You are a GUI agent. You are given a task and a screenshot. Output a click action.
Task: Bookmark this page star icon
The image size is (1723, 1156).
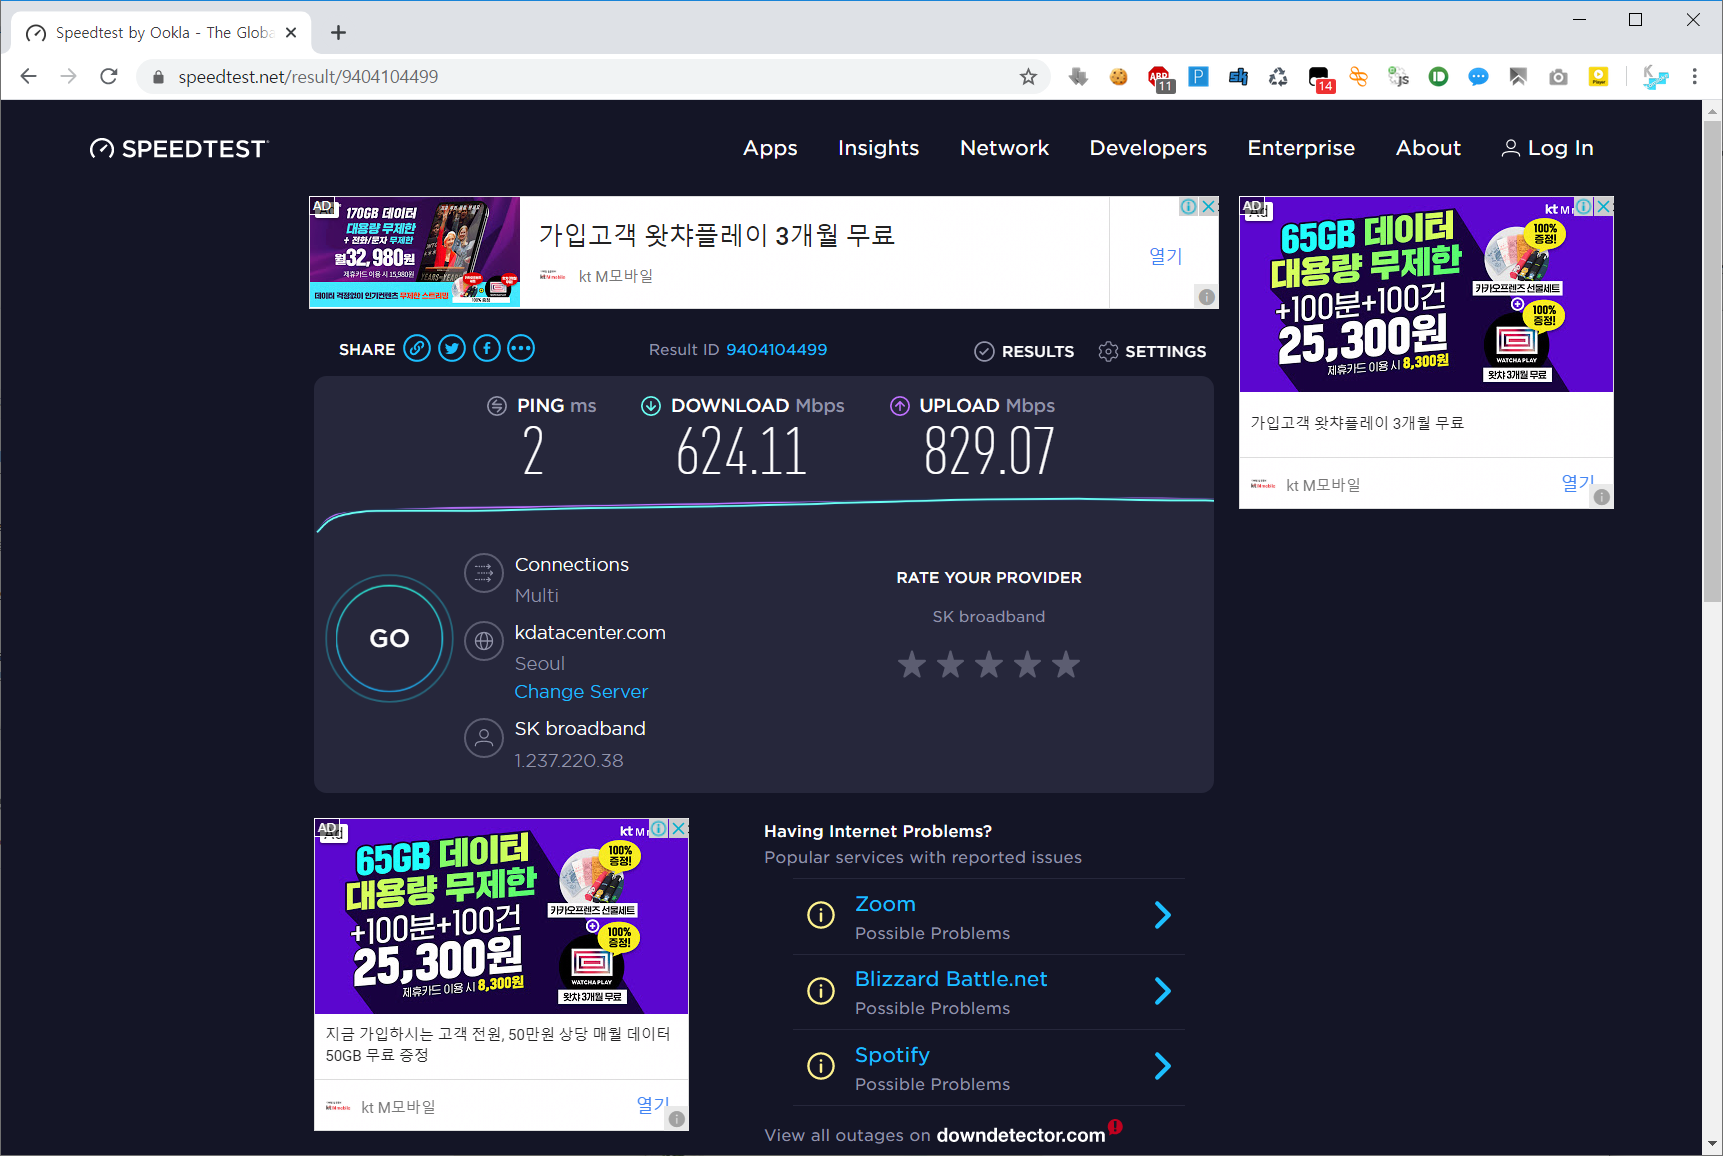click(1028, 77)
